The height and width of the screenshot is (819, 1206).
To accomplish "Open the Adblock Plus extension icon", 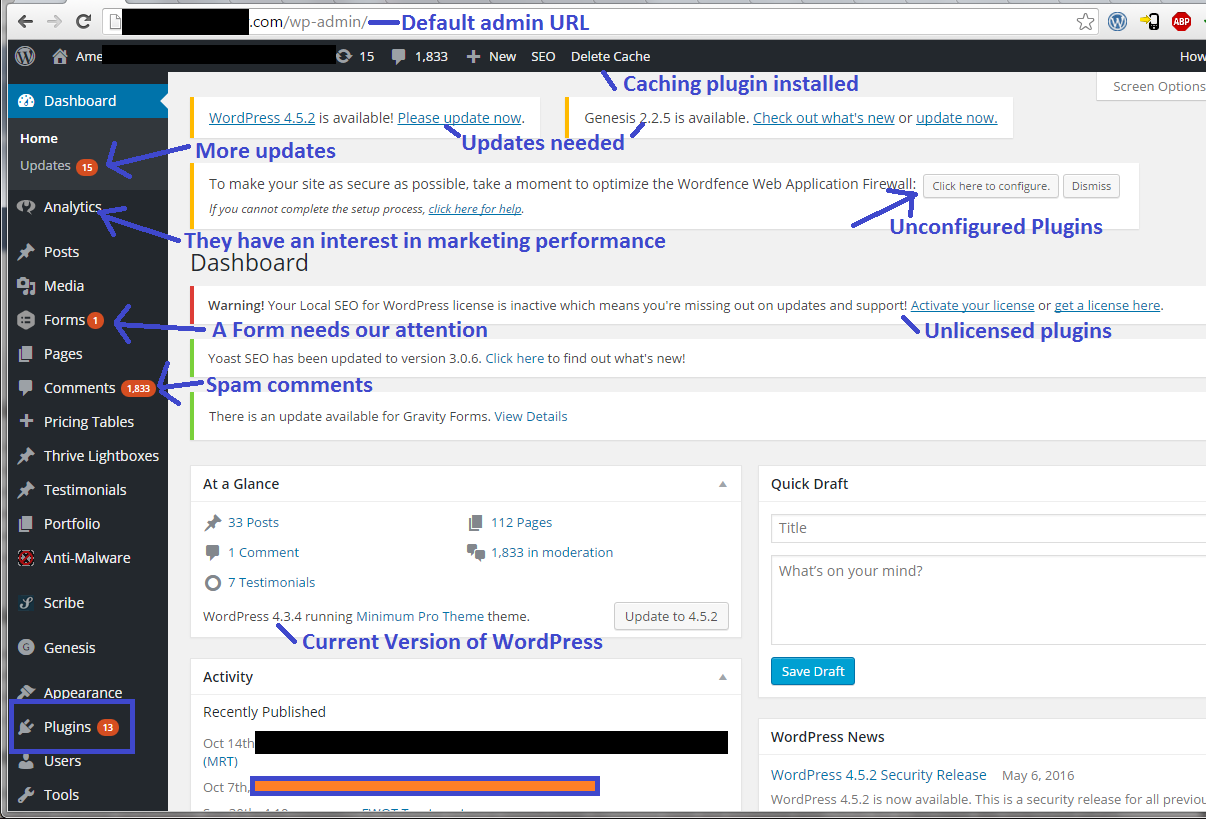I will [x=1181, y=21].
